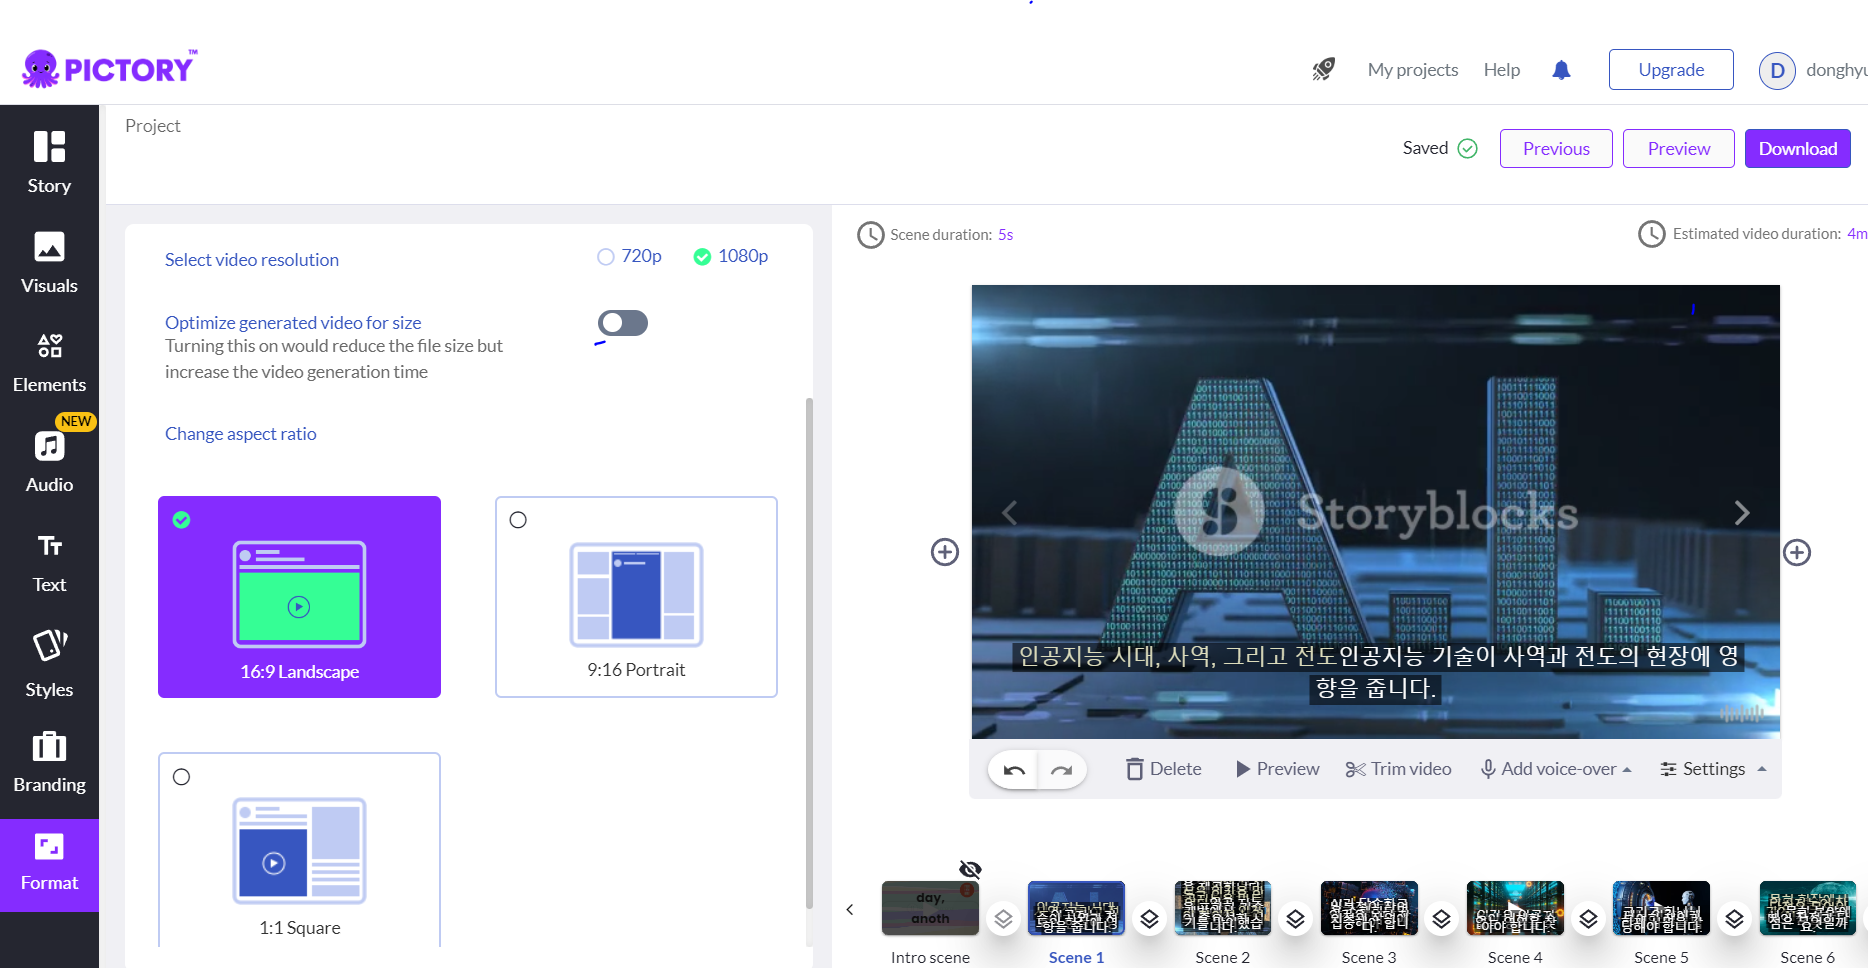Viewport: 1868px width, 968px height.
Task: Select the Intro scene thumbnail
Action: coord(930,908)
